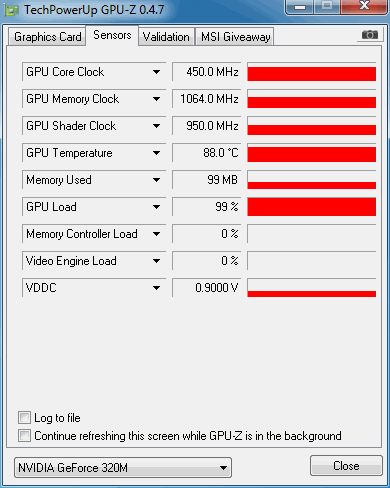Expand the VDDC sensor dropdown
The image size is (390, 488).
point(156,288)
